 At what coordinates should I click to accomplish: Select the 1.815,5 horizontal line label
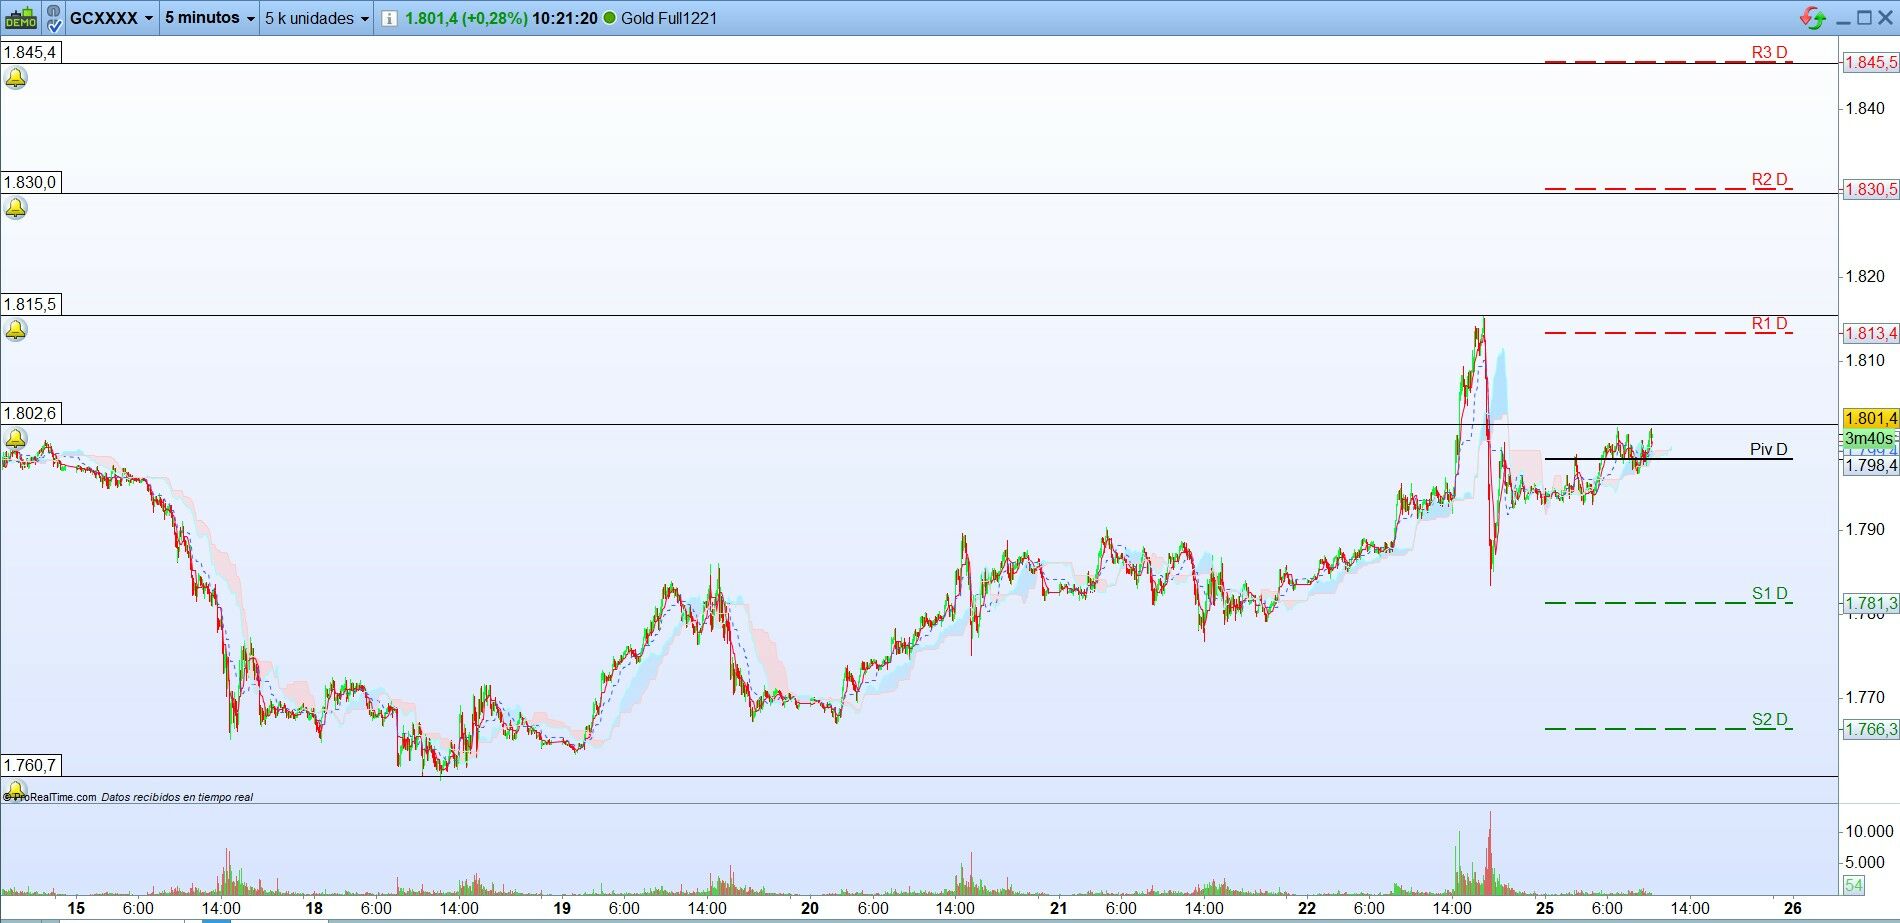[30, 304]
